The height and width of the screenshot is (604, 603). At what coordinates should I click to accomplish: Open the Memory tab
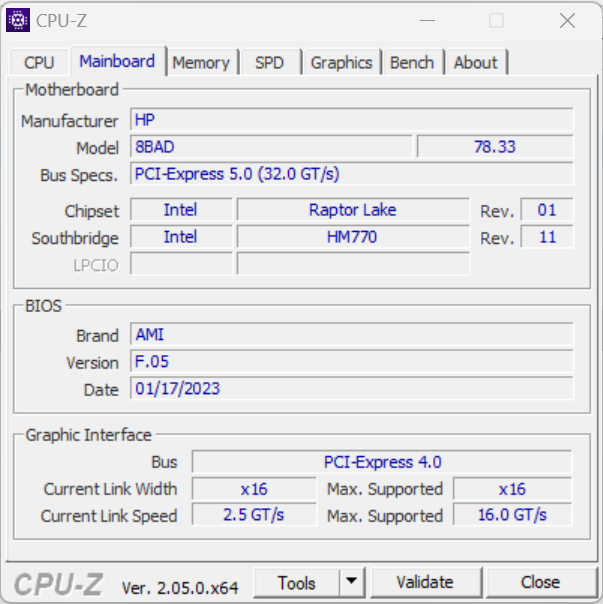[x=200, y=62]
